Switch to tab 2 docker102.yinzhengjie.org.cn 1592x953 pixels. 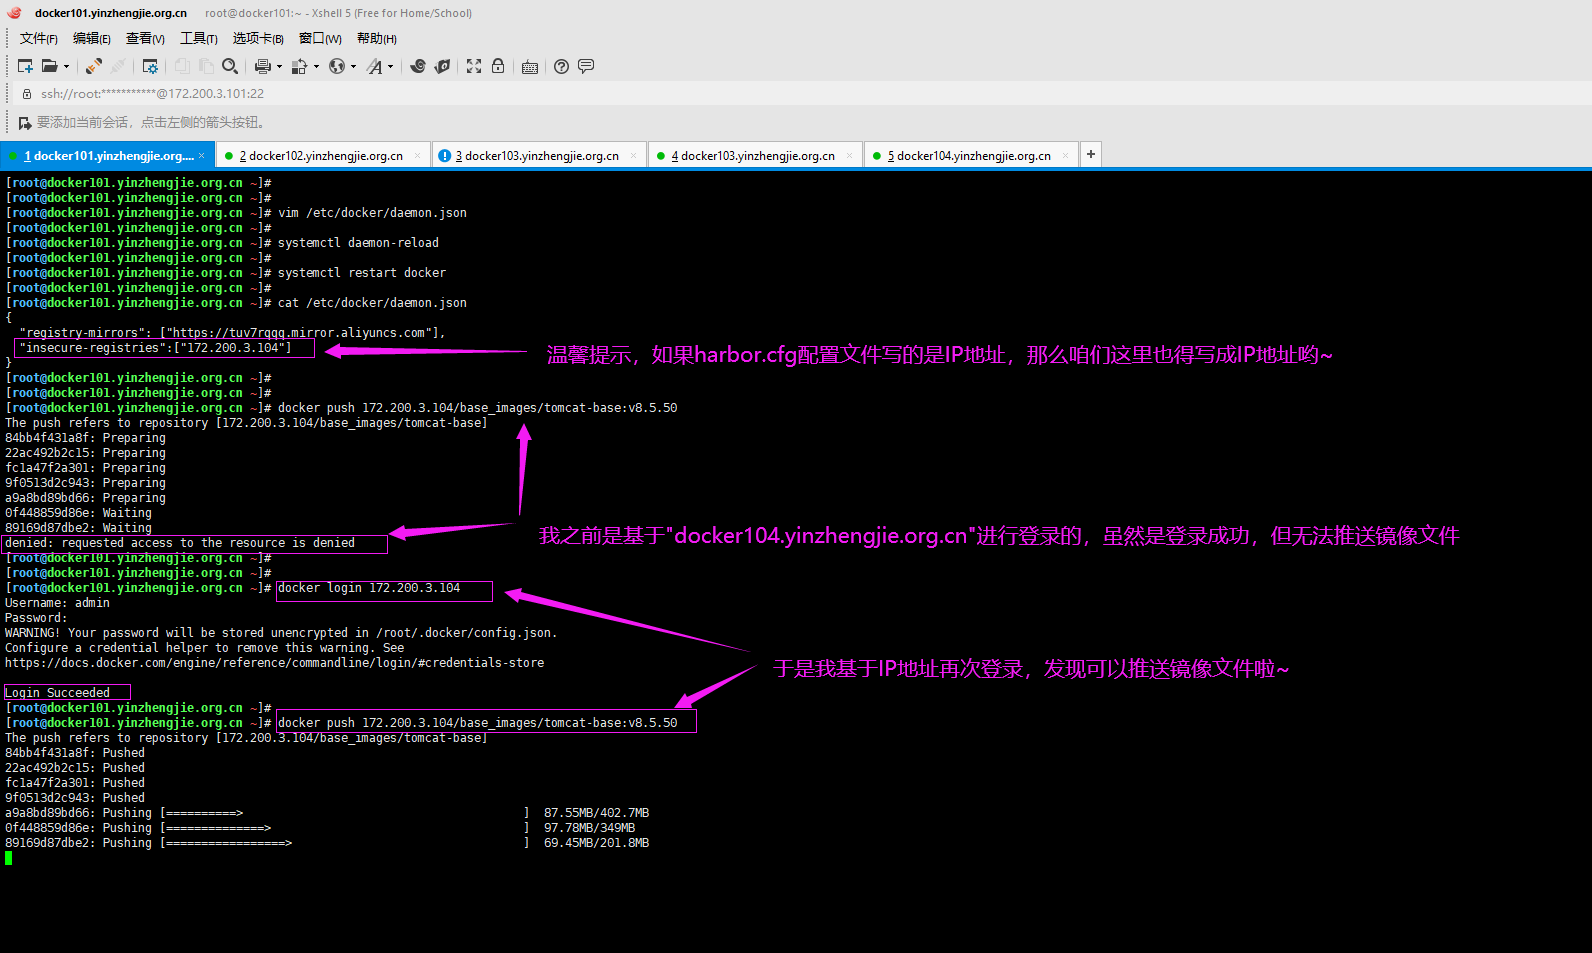point(324,155)
